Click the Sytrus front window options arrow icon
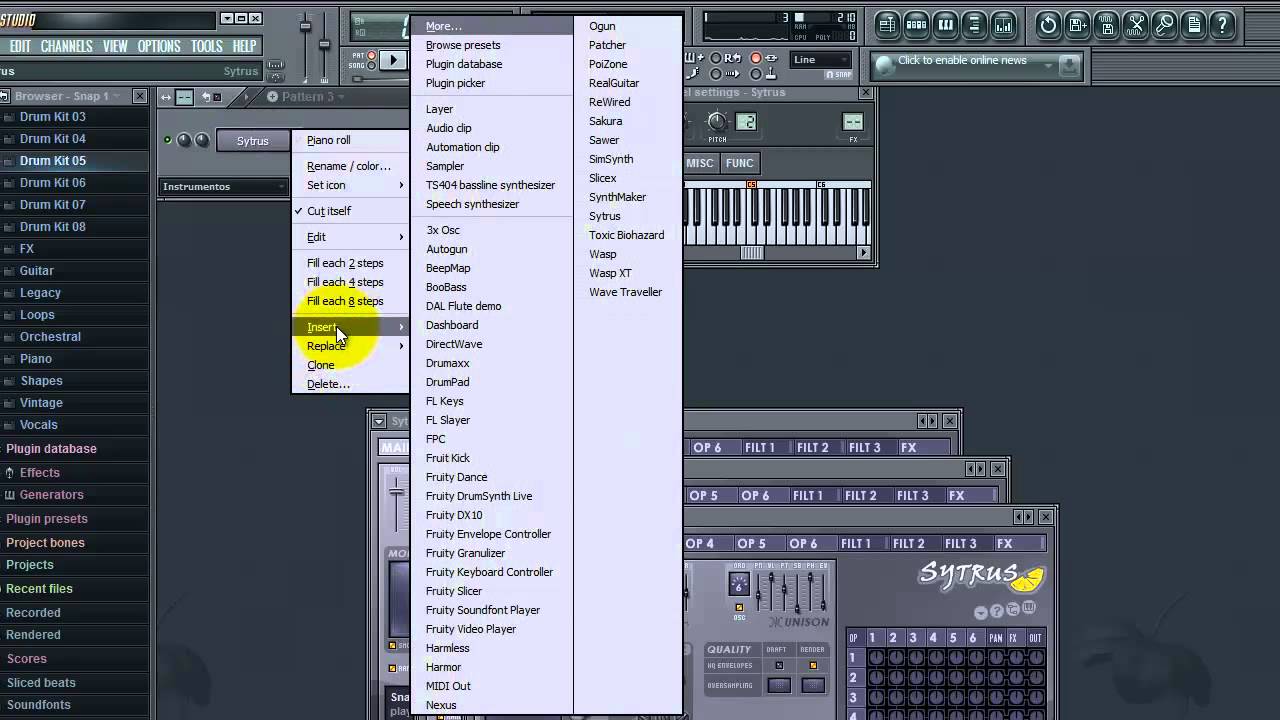Image resolution: width=1280 pixels, height=720 pixels. coord(981,613)
